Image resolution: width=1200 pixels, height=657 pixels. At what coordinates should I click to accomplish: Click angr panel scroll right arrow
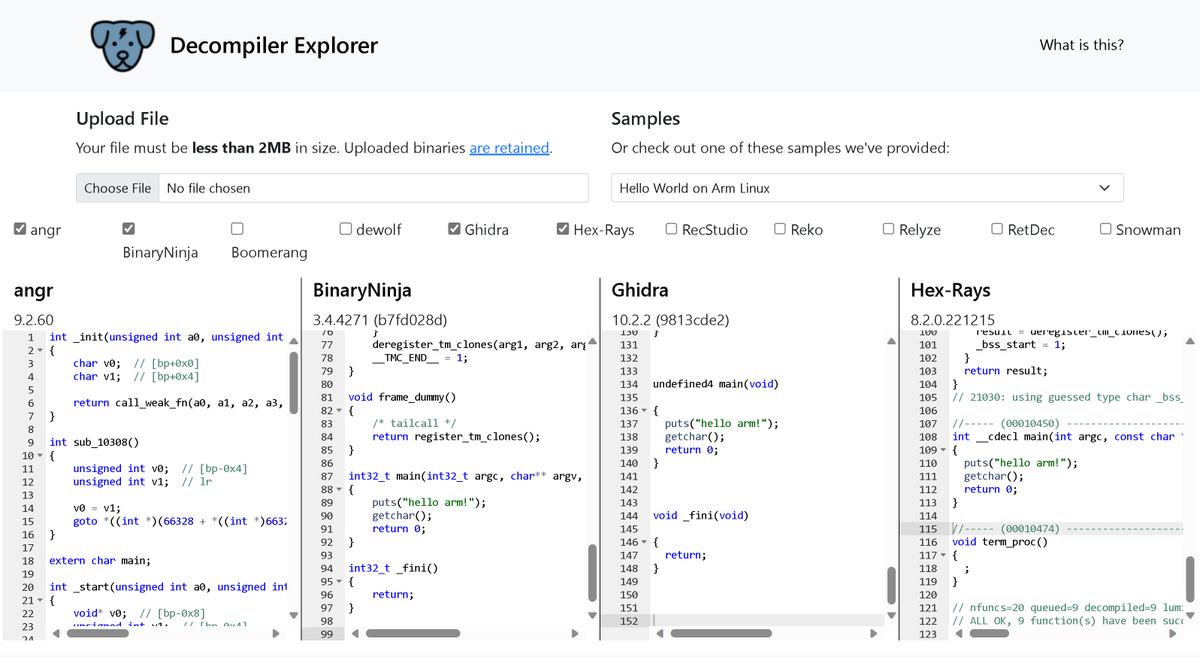coord(276,632)
